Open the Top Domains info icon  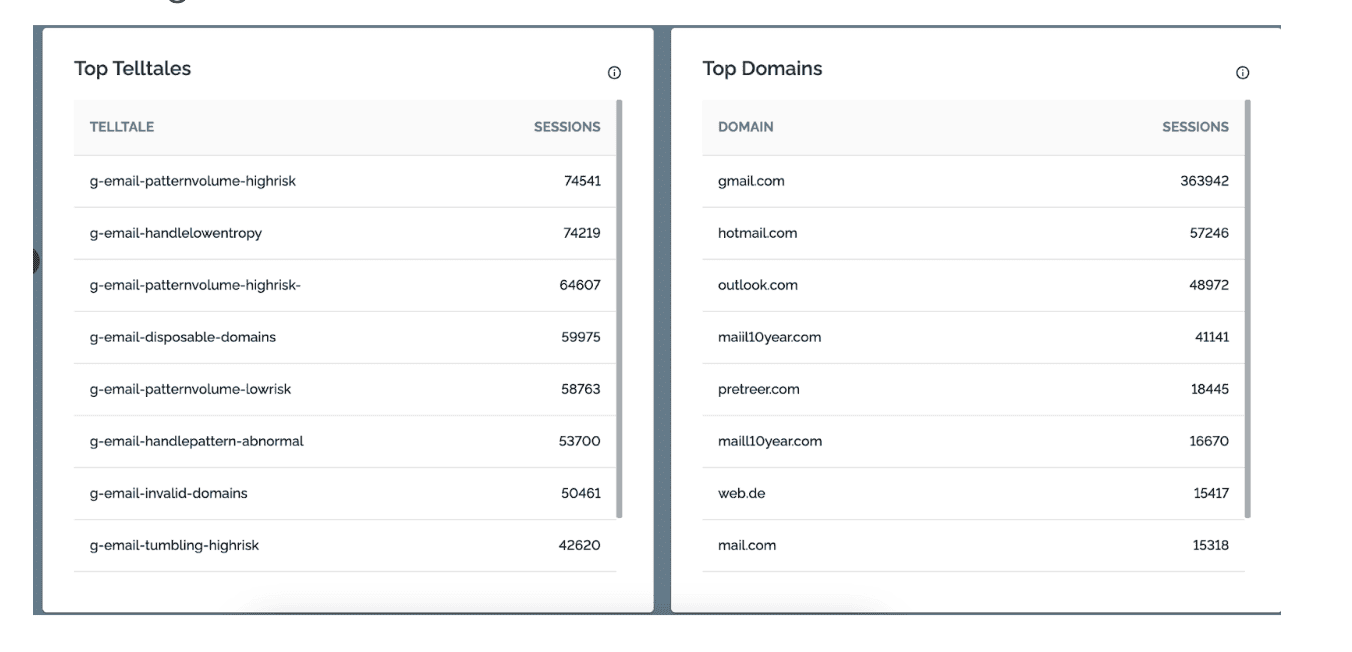tap(1242, 73)
